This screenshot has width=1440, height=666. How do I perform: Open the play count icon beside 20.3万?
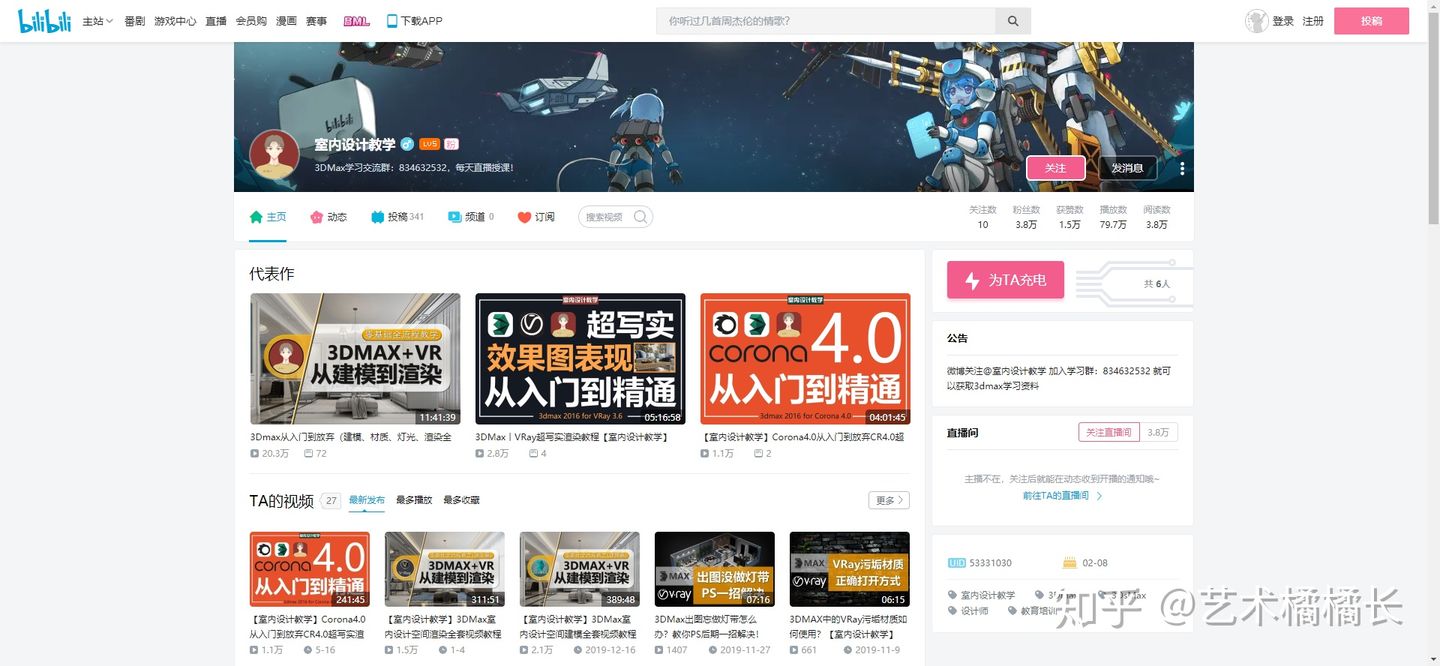coord(255,454)
